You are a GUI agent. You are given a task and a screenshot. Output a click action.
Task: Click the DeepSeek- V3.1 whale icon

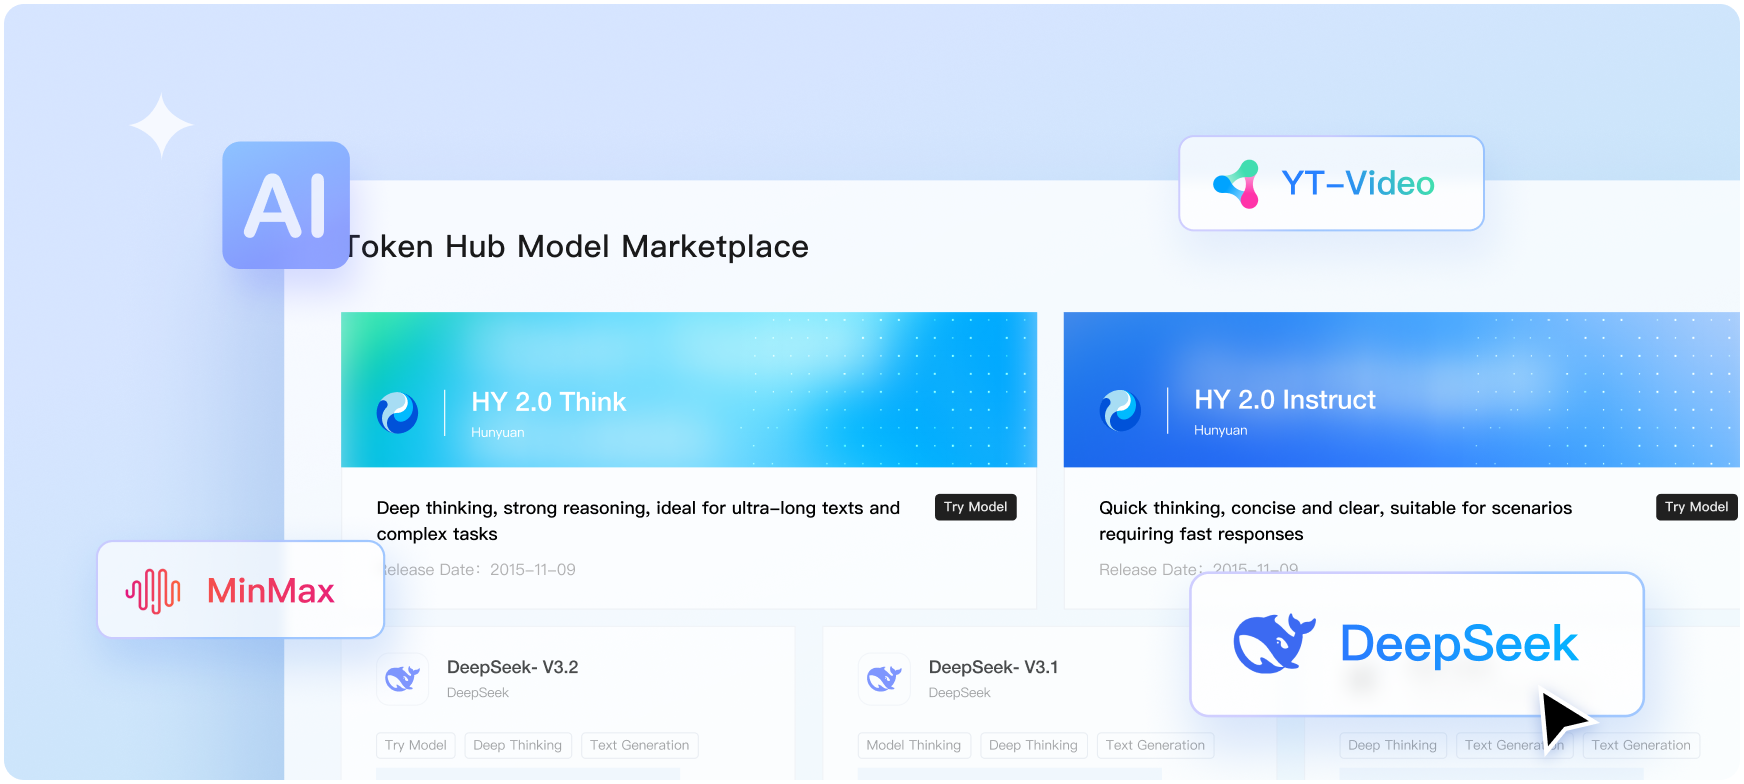coord(884,679)
